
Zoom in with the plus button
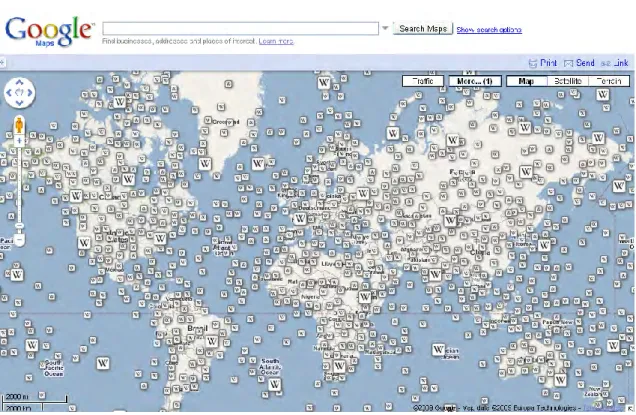click(19, 141)
